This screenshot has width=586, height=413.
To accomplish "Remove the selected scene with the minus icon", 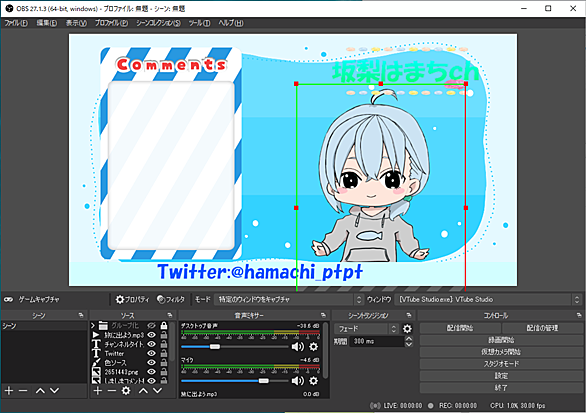I will [23, 391].
